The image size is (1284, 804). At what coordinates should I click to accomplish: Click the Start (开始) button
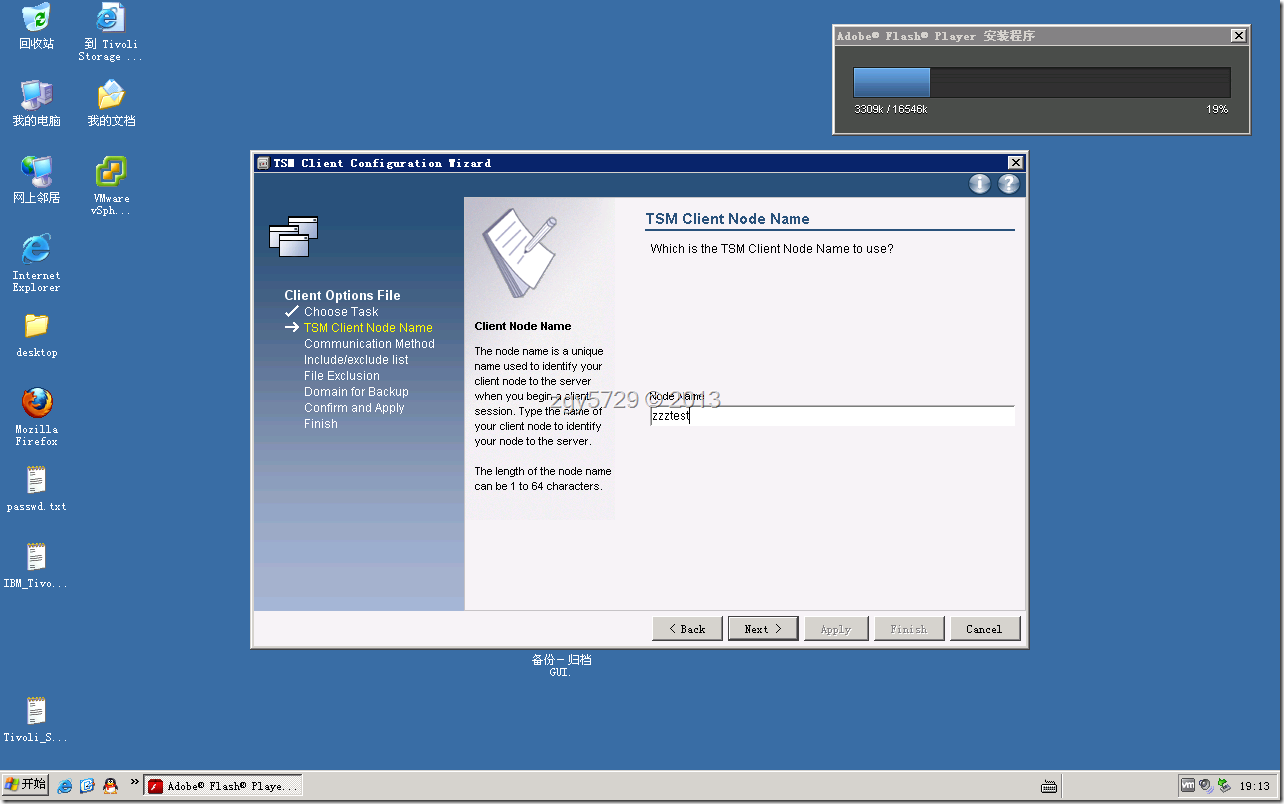(25, 785)
